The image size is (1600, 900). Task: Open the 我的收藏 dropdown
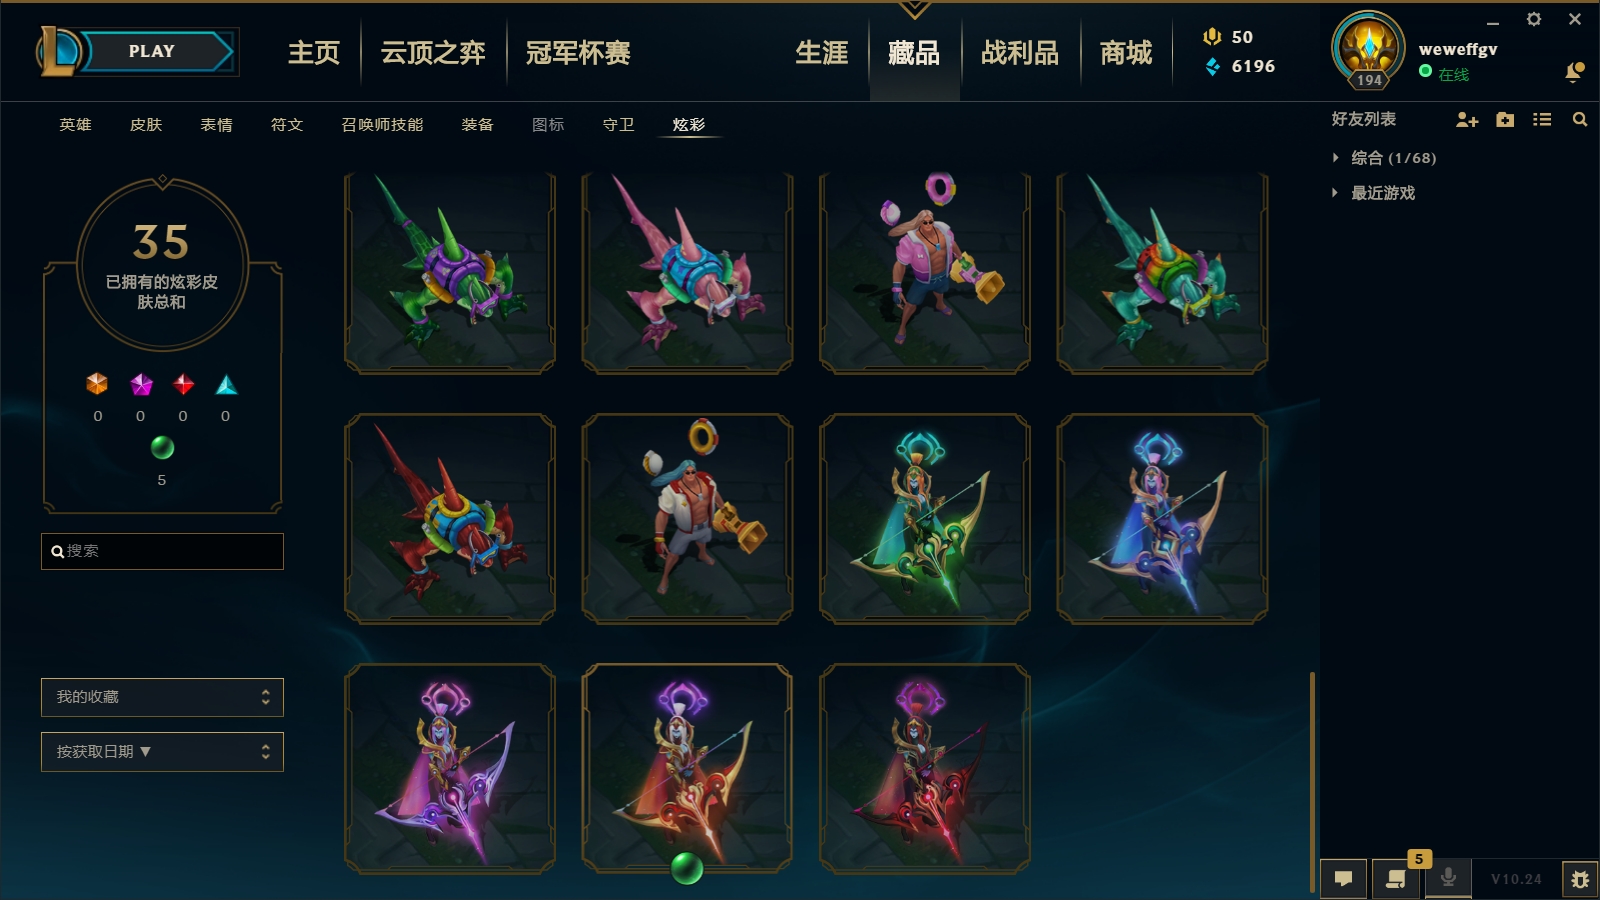coord(162,697)
